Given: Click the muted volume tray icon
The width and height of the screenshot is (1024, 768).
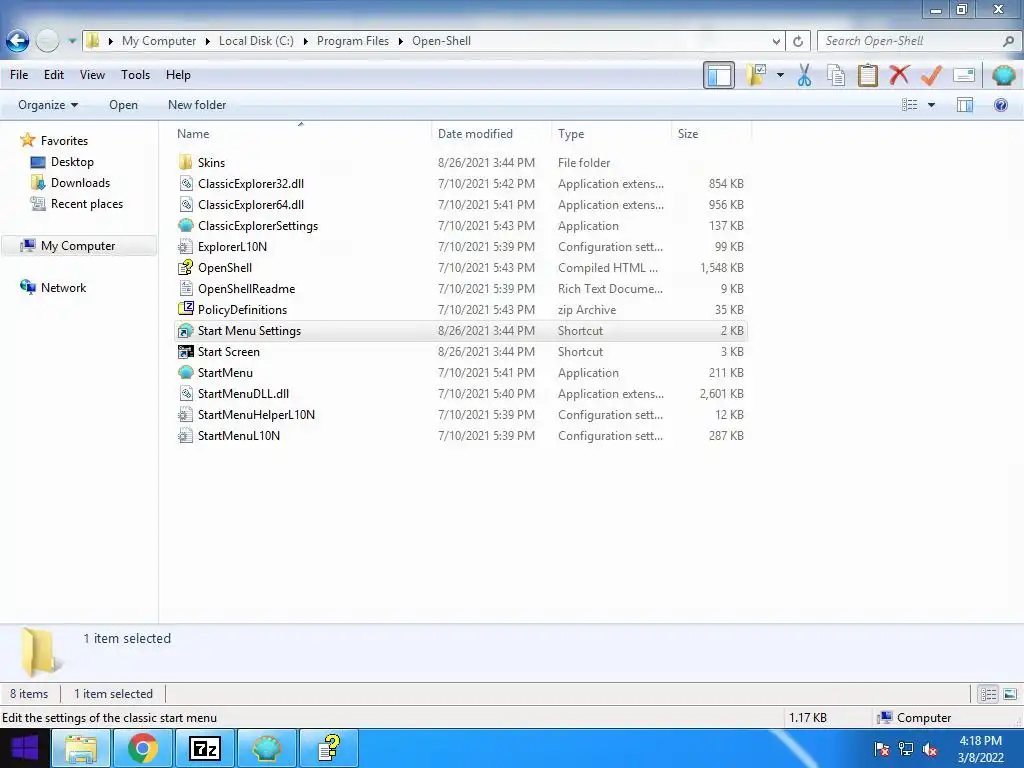Looking at the screenshot, I should [x=930, y=749].
